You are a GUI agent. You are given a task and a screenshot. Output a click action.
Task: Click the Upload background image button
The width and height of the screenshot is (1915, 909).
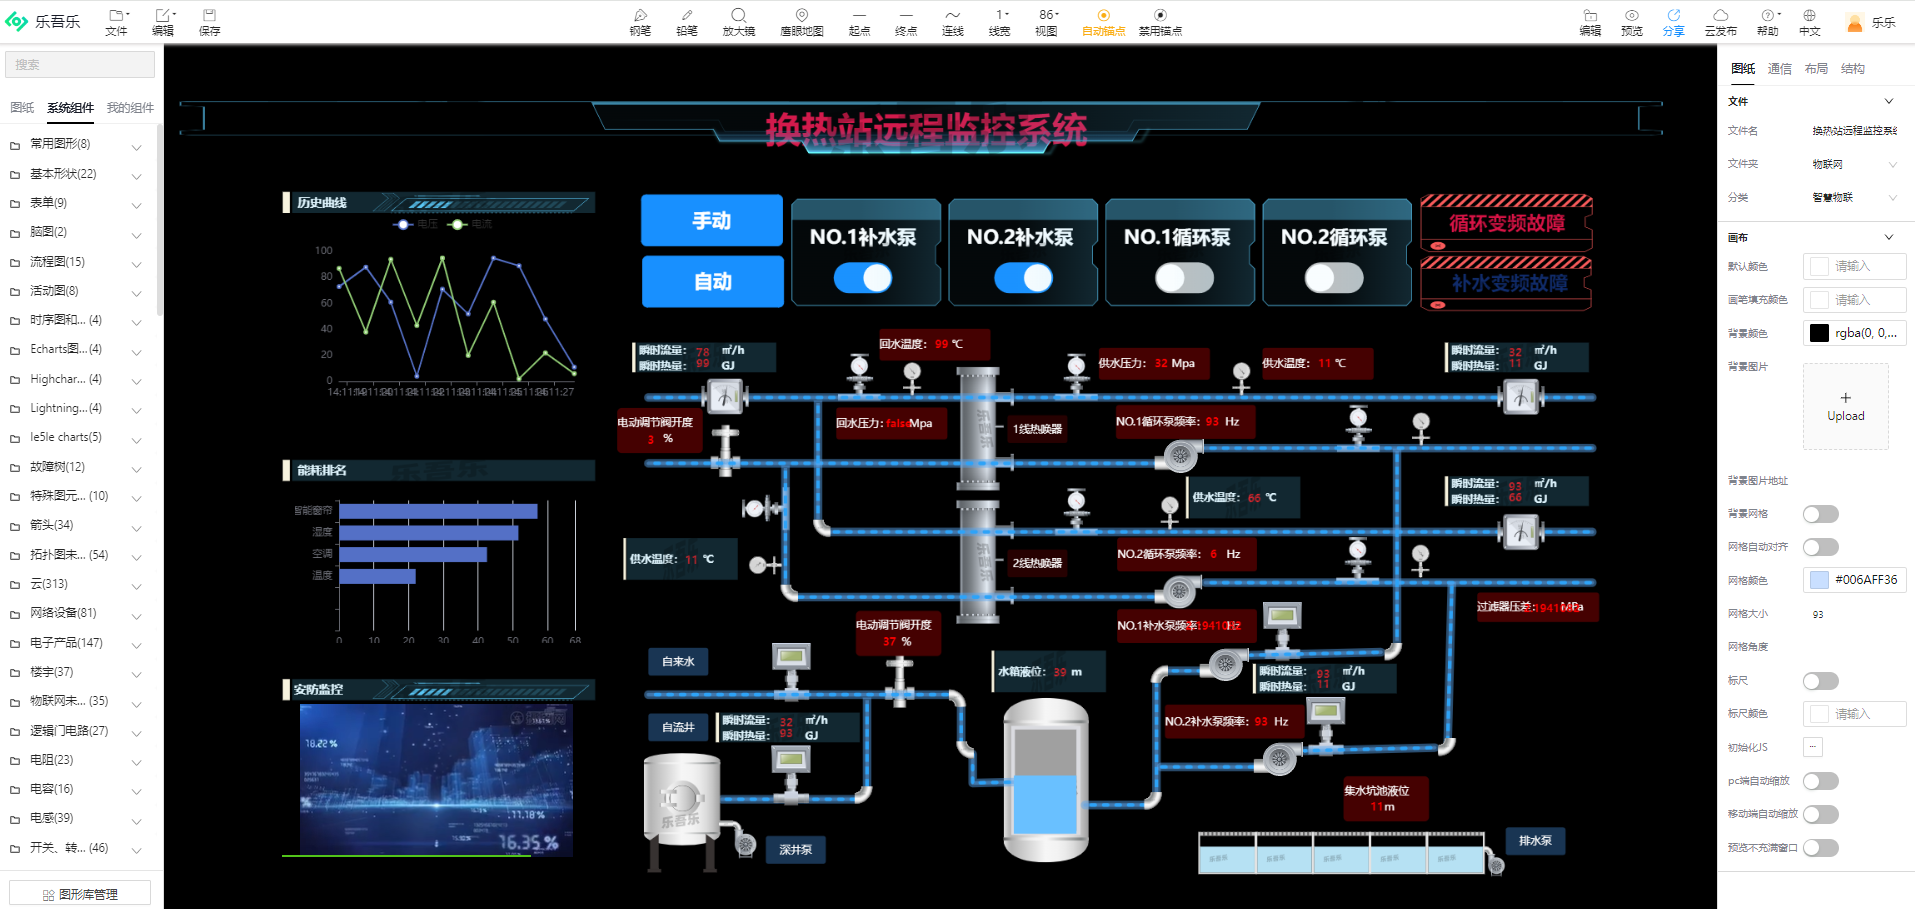[1845, 404]
